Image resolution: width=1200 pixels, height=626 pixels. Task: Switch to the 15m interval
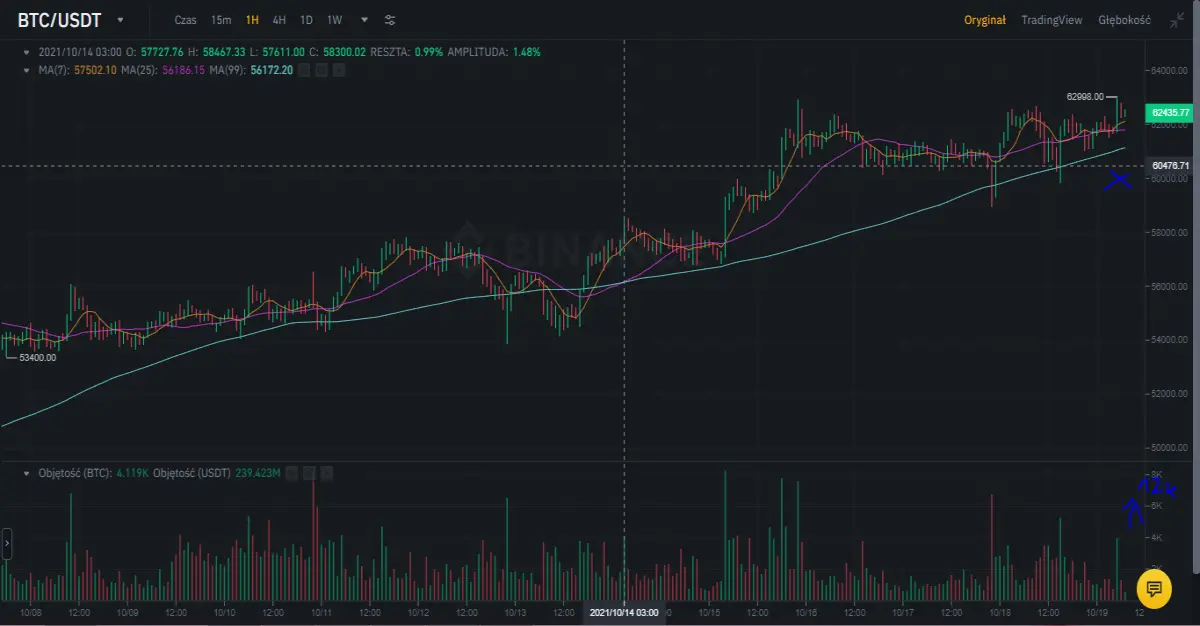pos(221,20)
